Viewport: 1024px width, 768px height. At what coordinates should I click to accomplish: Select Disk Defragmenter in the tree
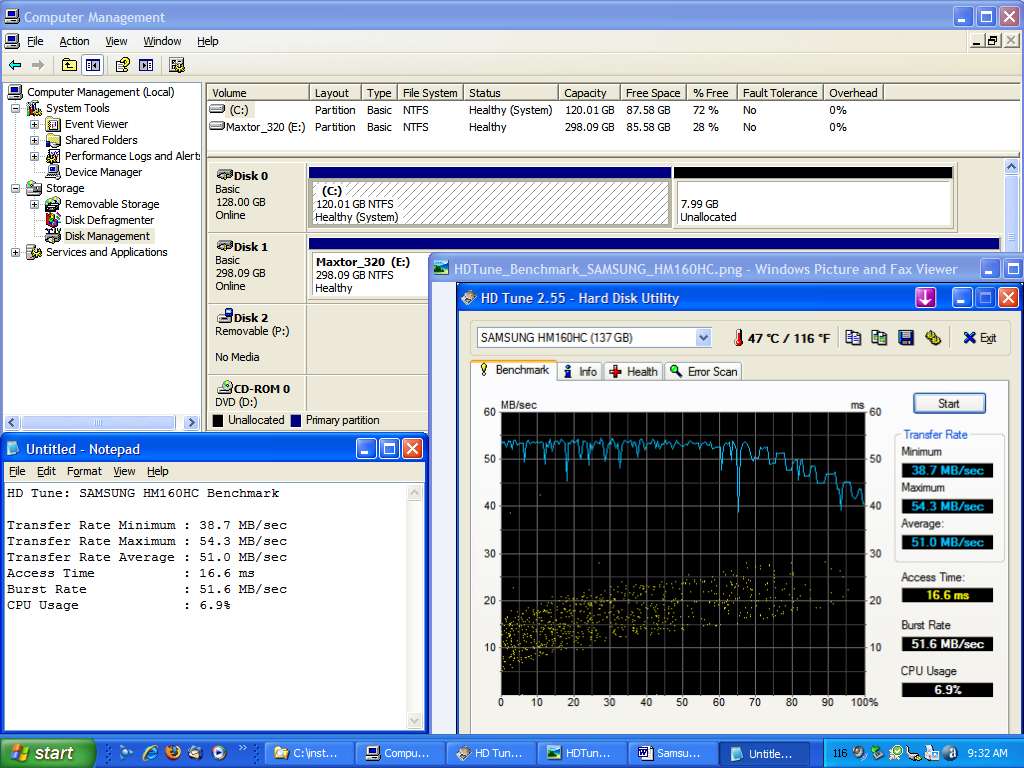point(109,220)
